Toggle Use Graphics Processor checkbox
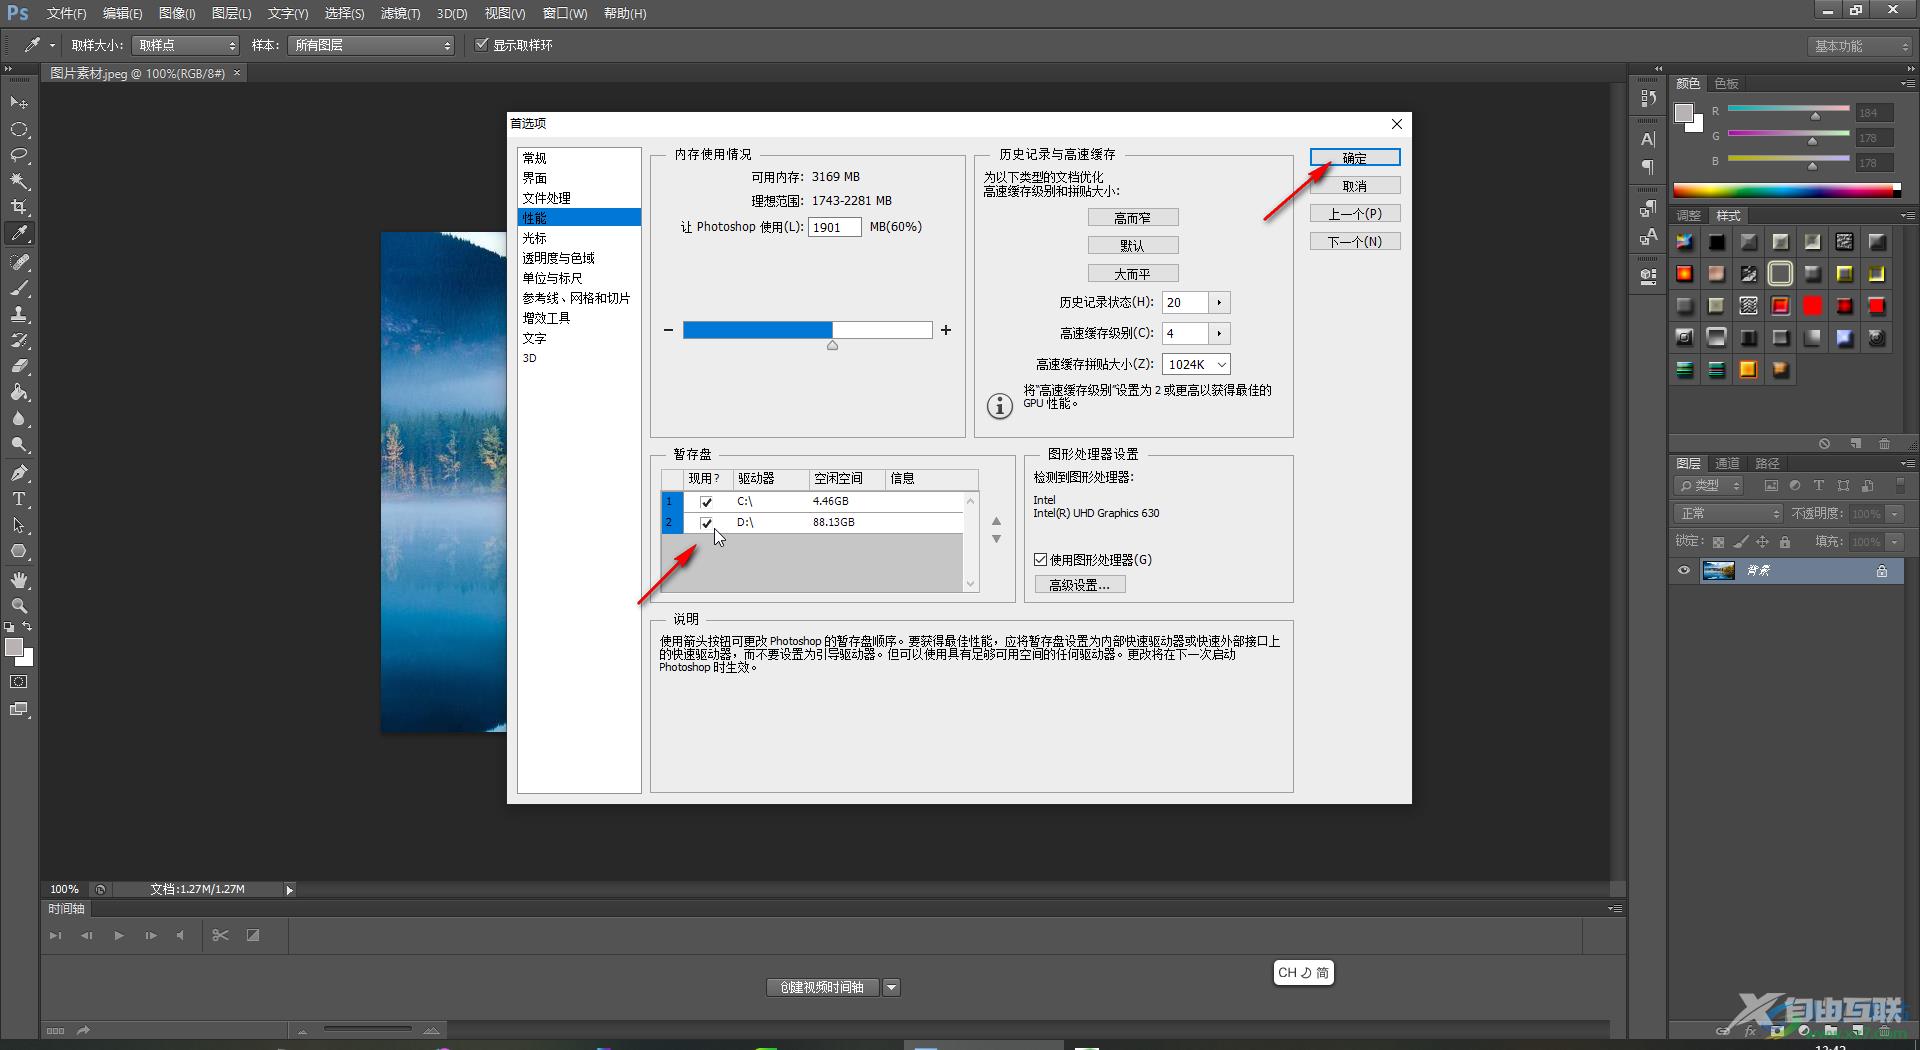Screen dimensions: 1920x1050 click(x=1040, y=560)
